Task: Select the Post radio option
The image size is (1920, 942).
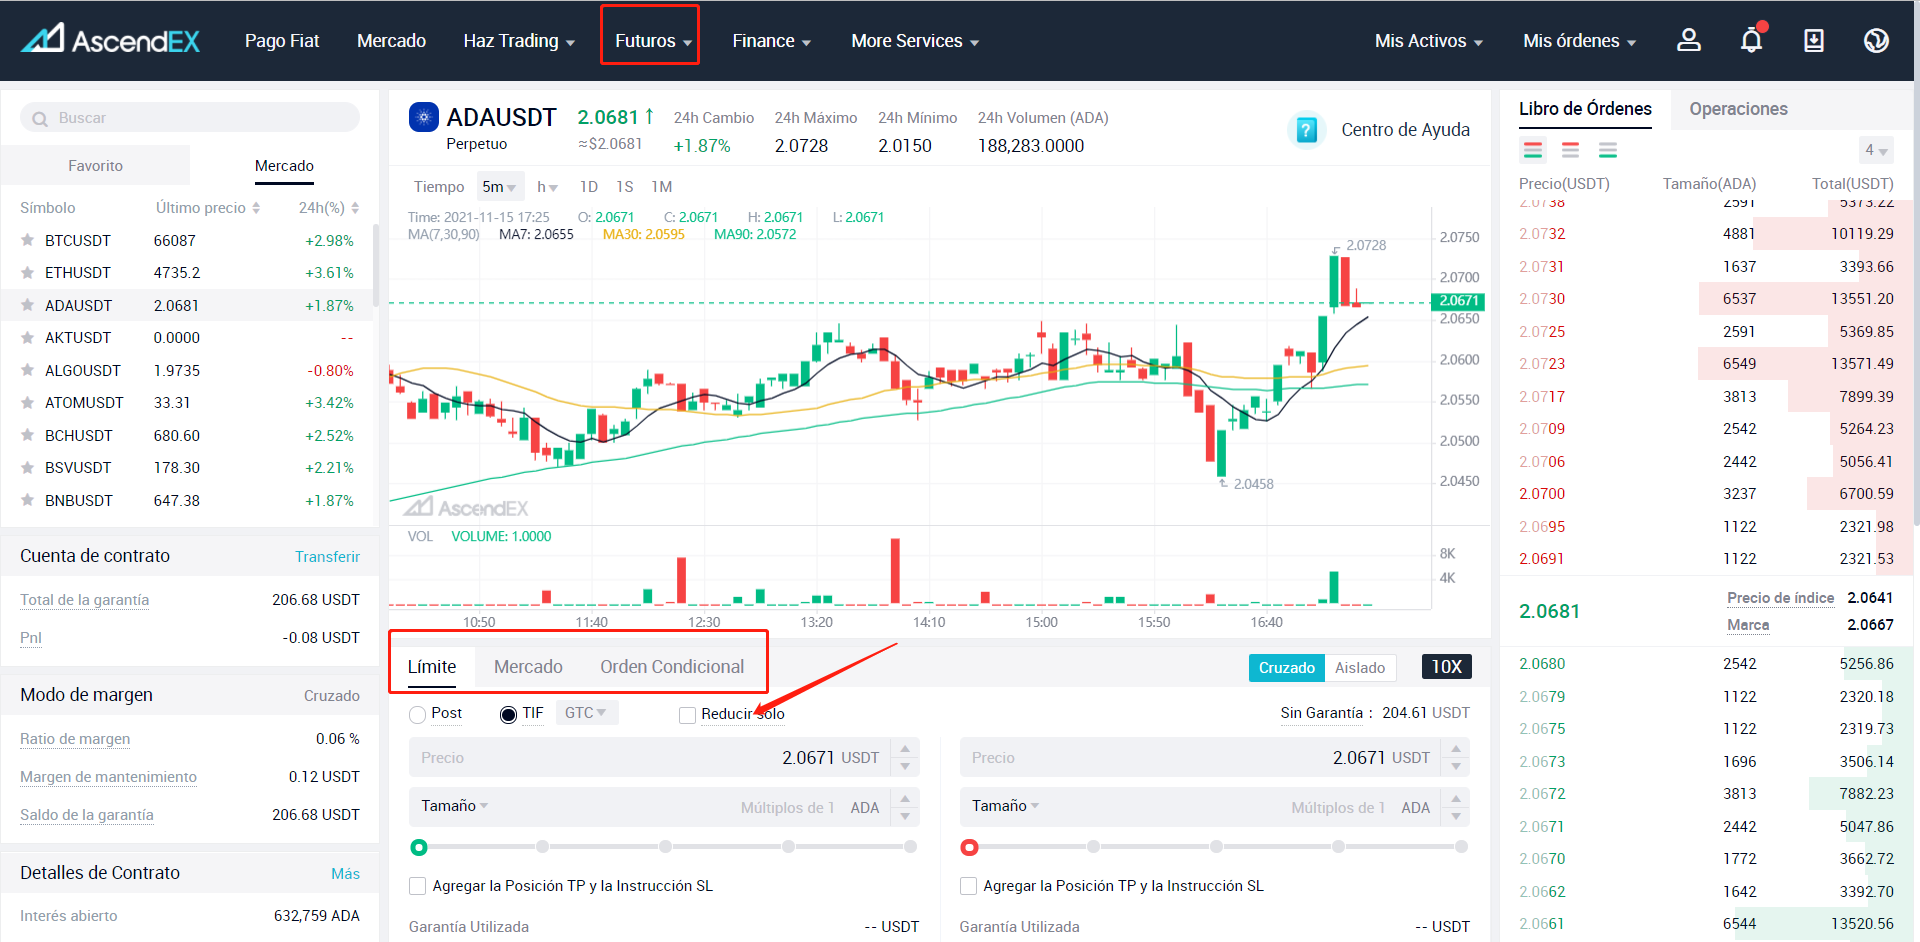Action: 418,714
